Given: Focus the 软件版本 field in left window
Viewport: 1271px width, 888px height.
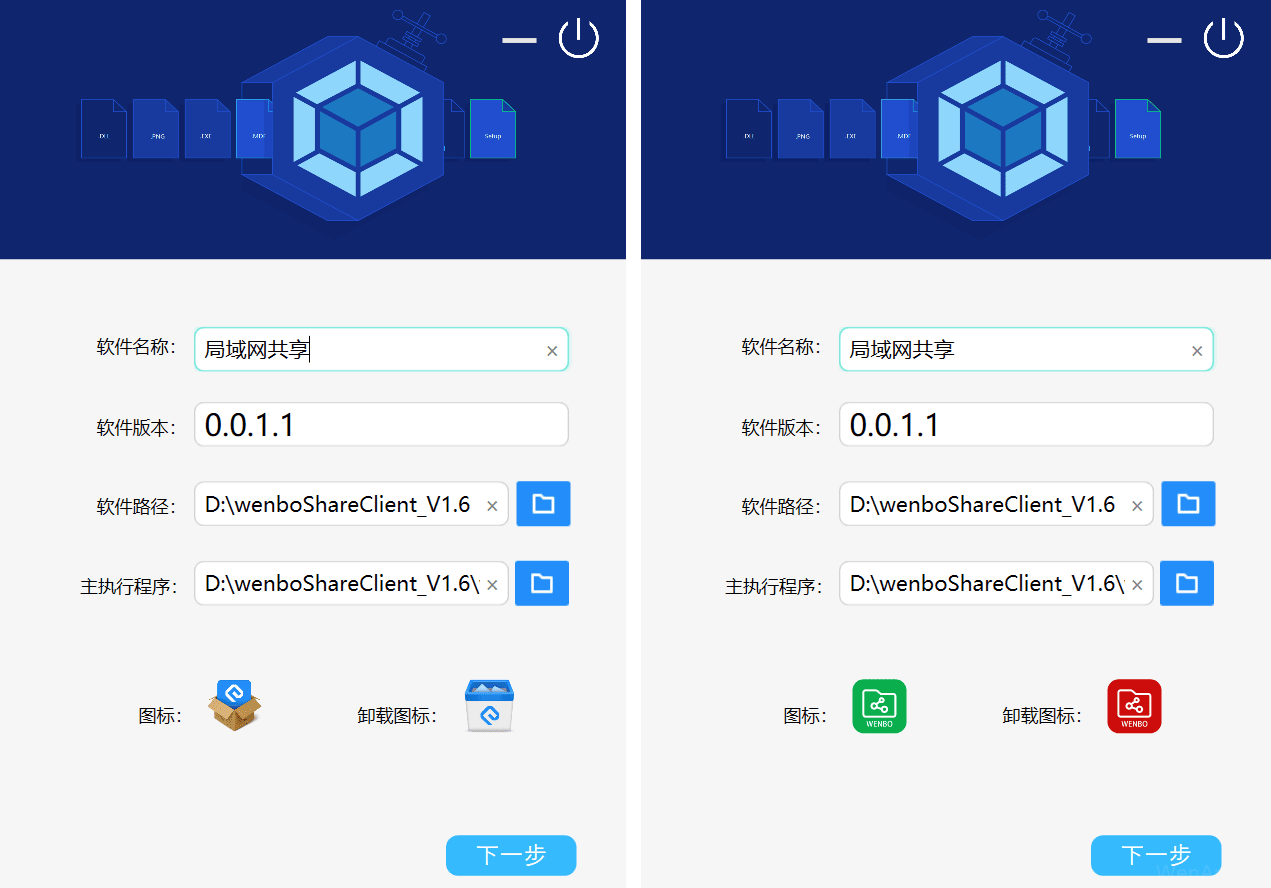Looking at the screenshot, I should (380, 425).
